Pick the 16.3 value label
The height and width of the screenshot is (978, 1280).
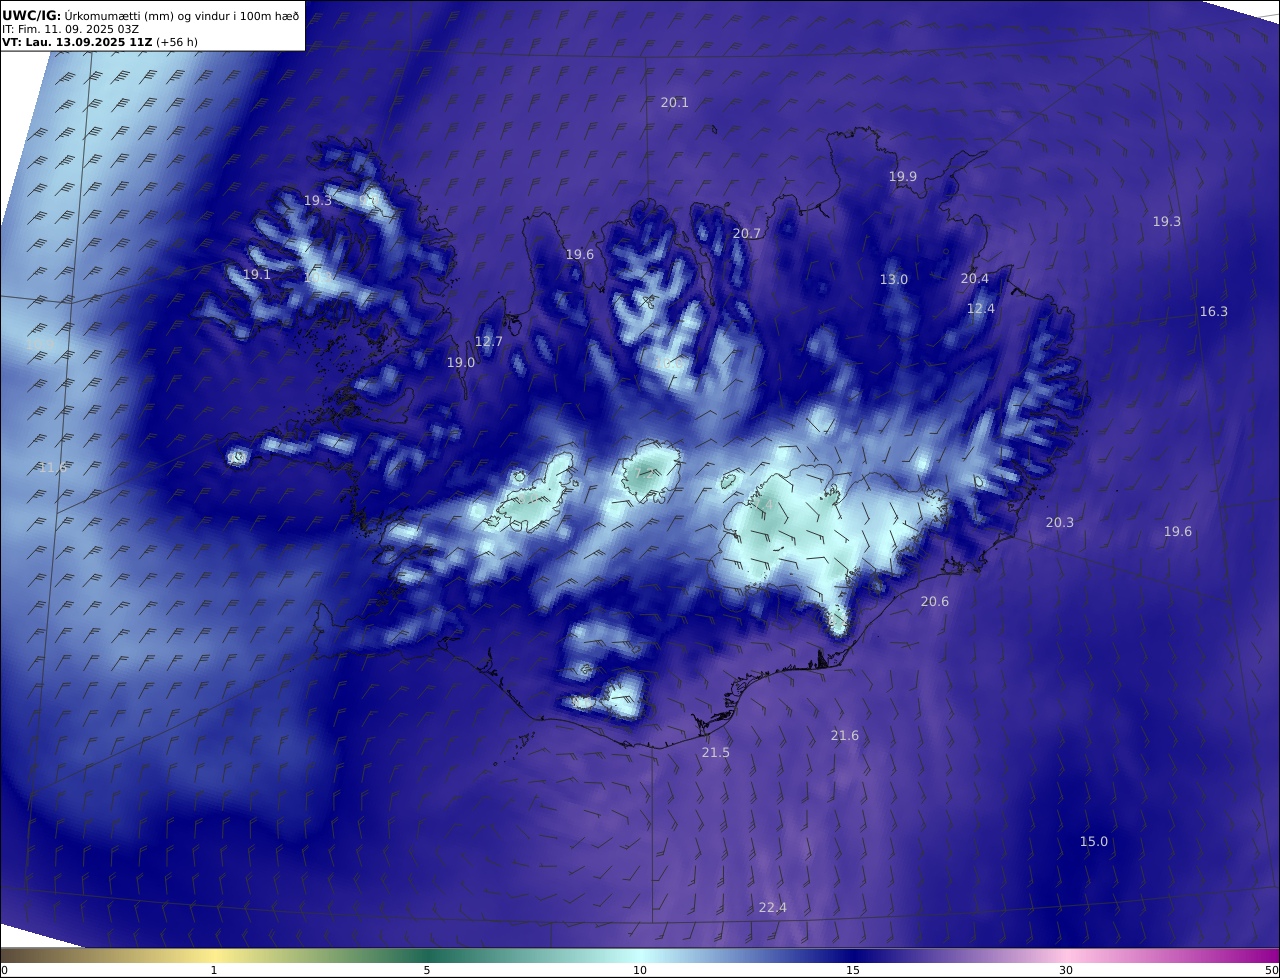point(1214,312)
